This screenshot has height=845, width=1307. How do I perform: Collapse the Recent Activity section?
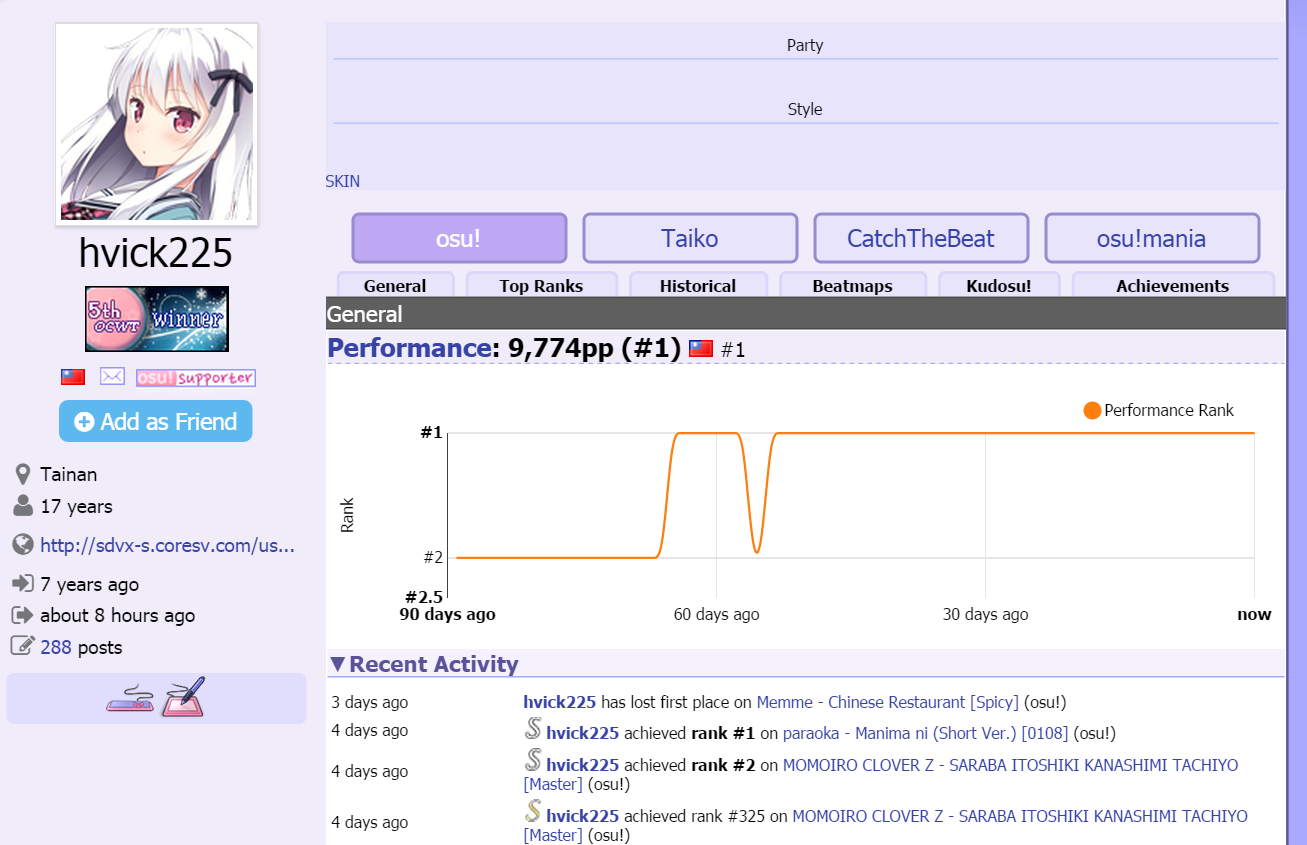pos(424,664)
